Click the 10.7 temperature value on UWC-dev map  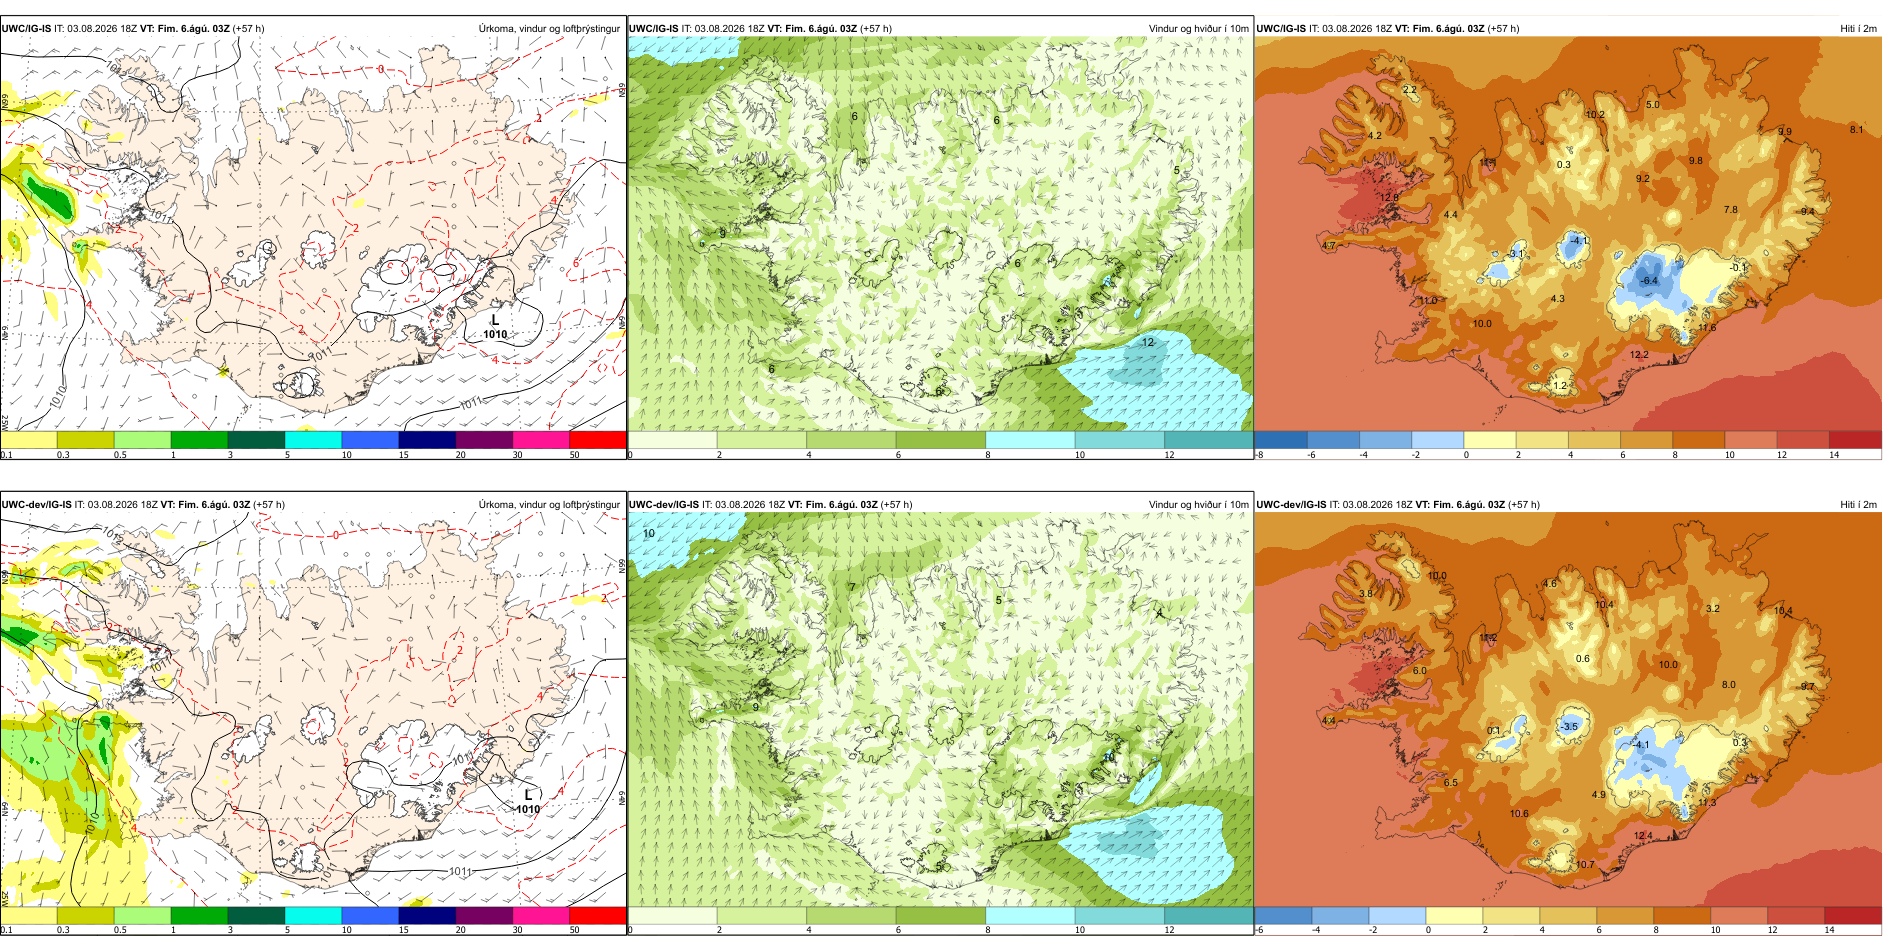point(1585,865)
